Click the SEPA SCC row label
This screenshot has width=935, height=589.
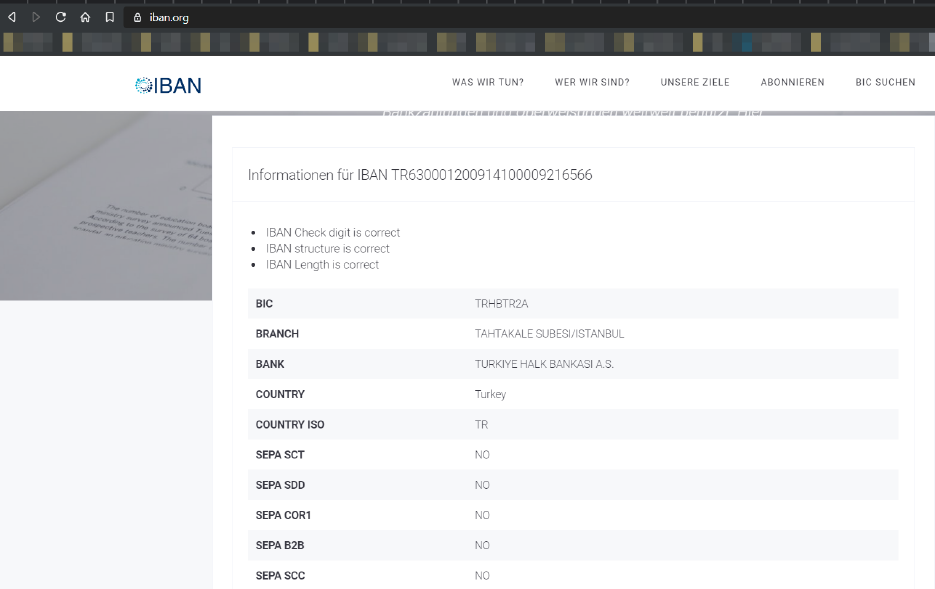coord(280,576)
